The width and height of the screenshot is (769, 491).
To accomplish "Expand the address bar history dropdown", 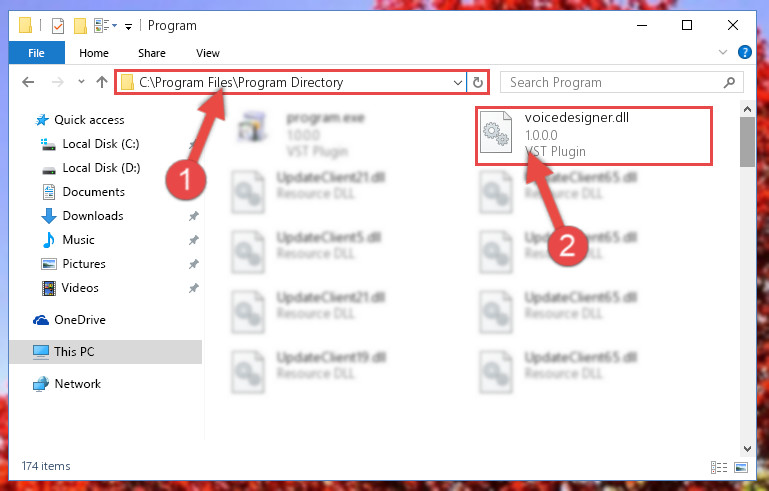I will 458,82.
